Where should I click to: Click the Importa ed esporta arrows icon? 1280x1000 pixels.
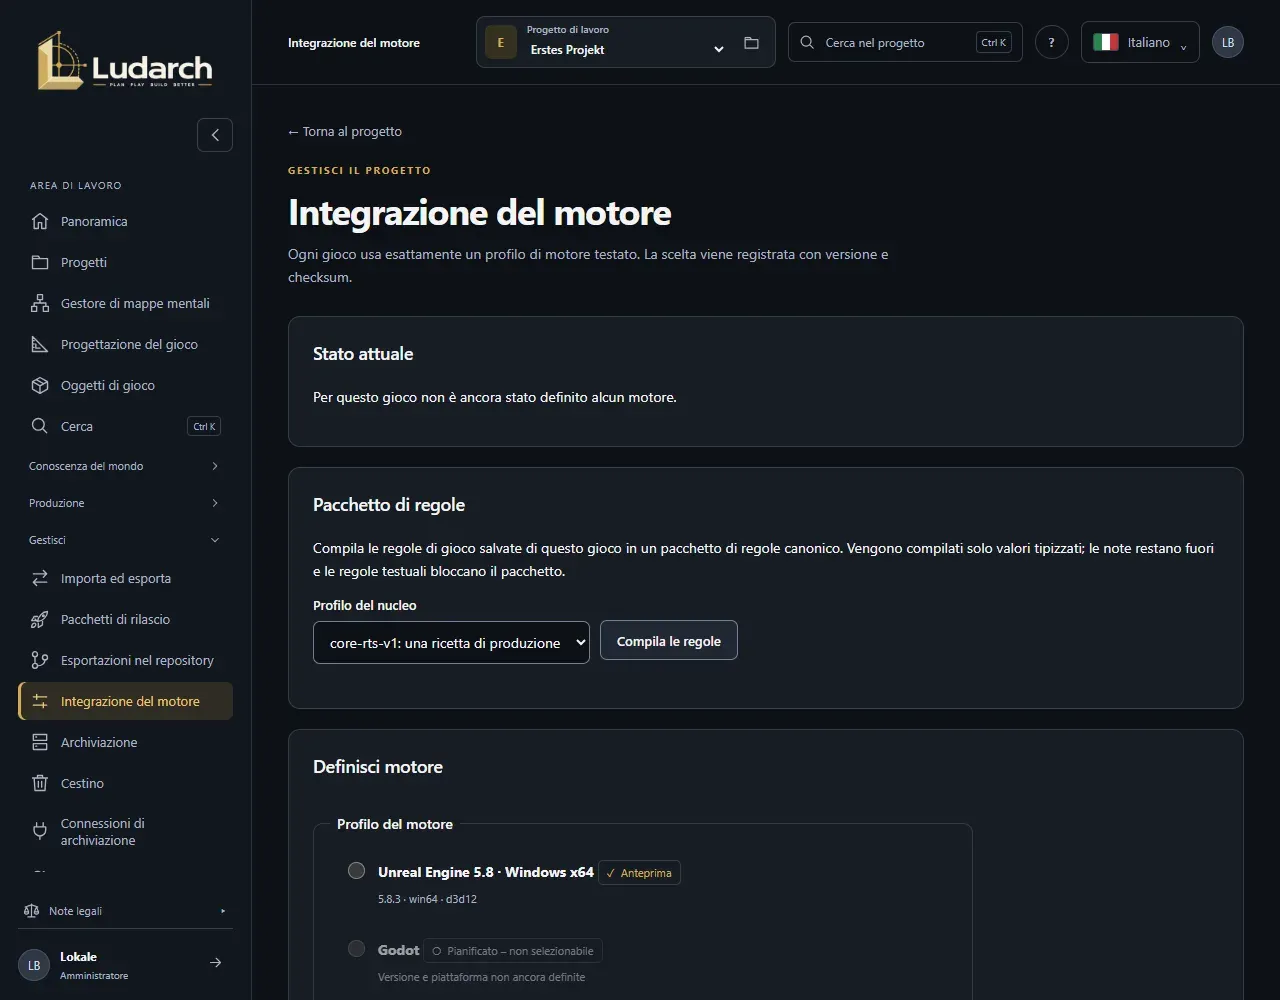point(40,578)
